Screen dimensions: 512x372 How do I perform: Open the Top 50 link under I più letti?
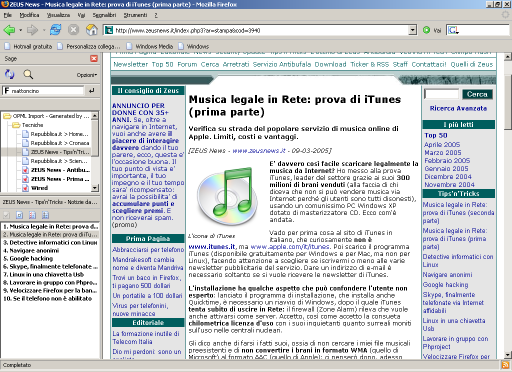tap(436, 135)
